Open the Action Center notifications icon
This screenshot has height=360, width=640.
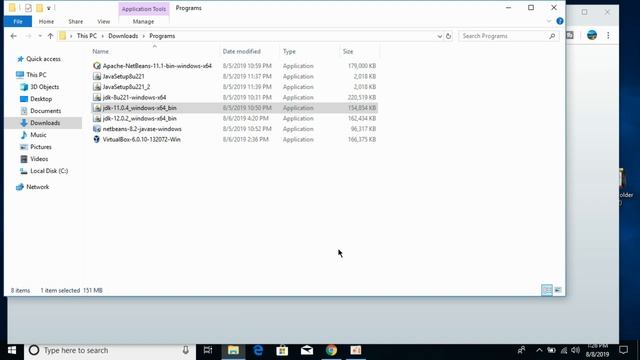point(623,350)
